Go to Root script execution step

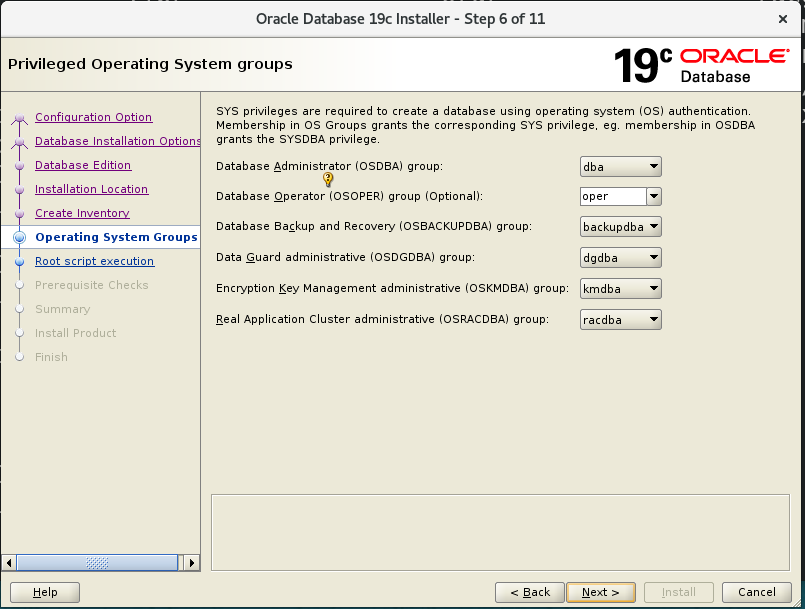point(94,261)
